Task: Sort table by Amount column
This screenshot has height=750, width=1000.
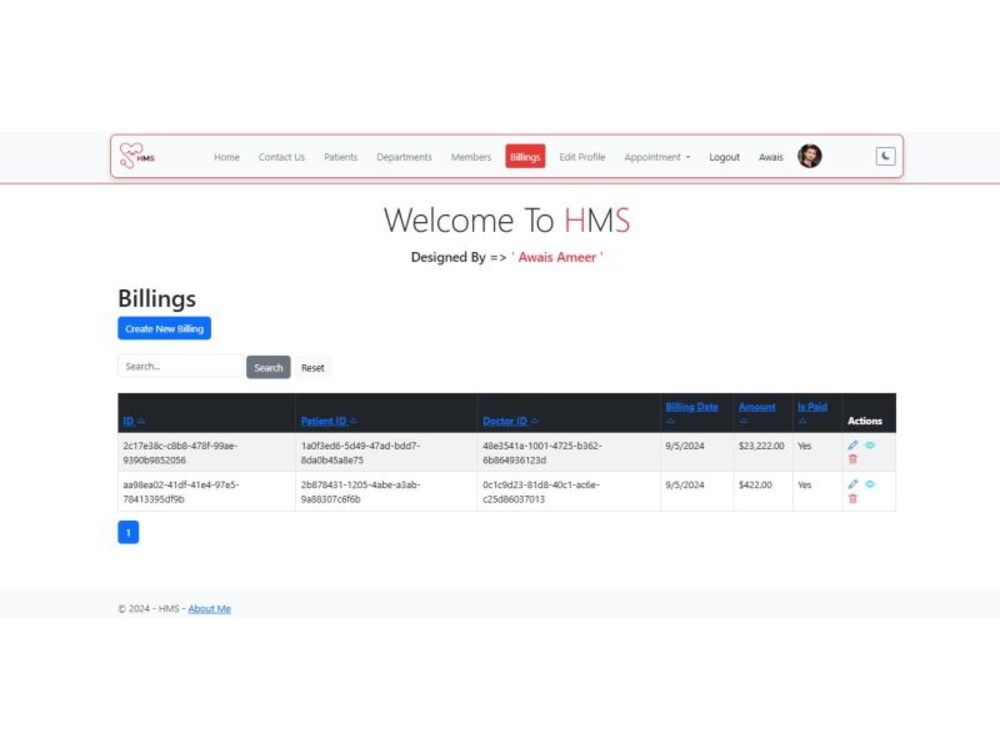Action: pyautogui.click(x=757, y=407)
